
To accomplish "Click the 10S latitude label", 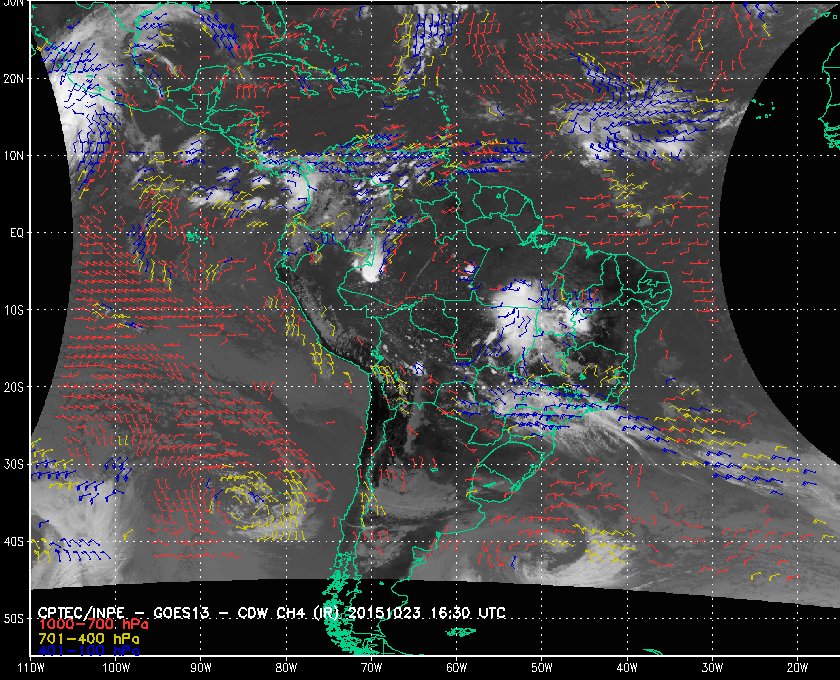I will point(13,310).
